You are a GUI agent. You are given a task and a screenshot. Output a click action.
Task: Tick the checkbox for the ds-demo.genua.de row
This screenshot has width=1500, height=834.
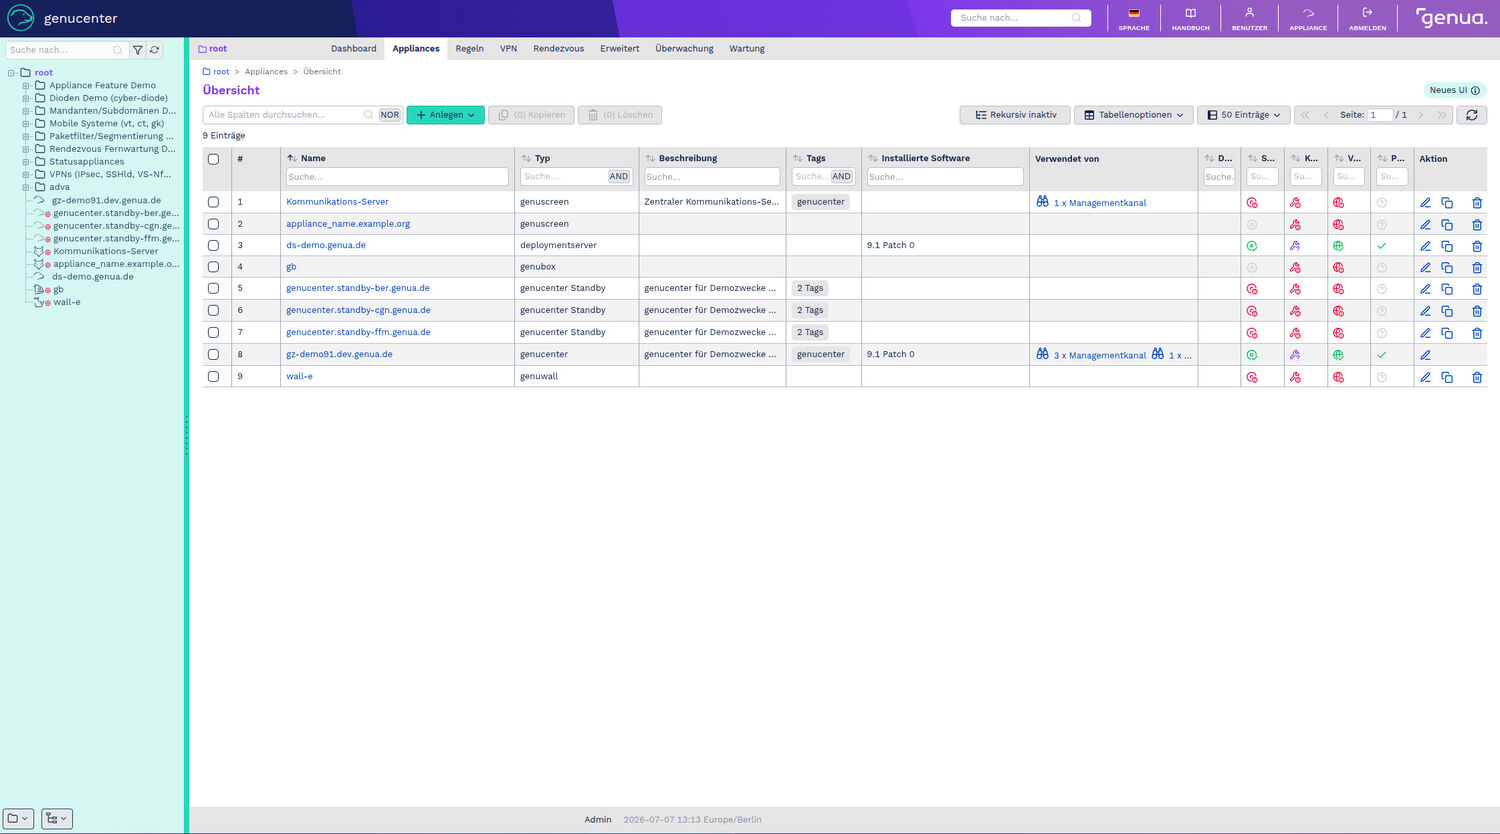[213, 245]
